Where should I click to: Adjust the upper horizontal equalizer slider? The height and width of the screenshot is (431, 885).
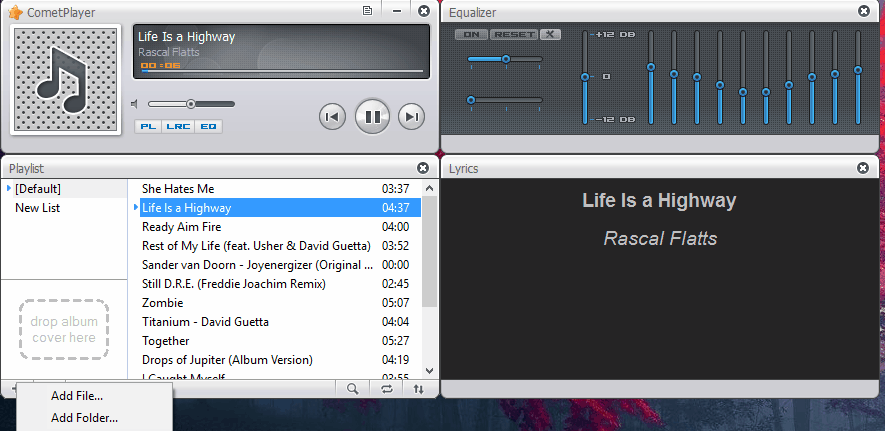[x=505, y=59]
